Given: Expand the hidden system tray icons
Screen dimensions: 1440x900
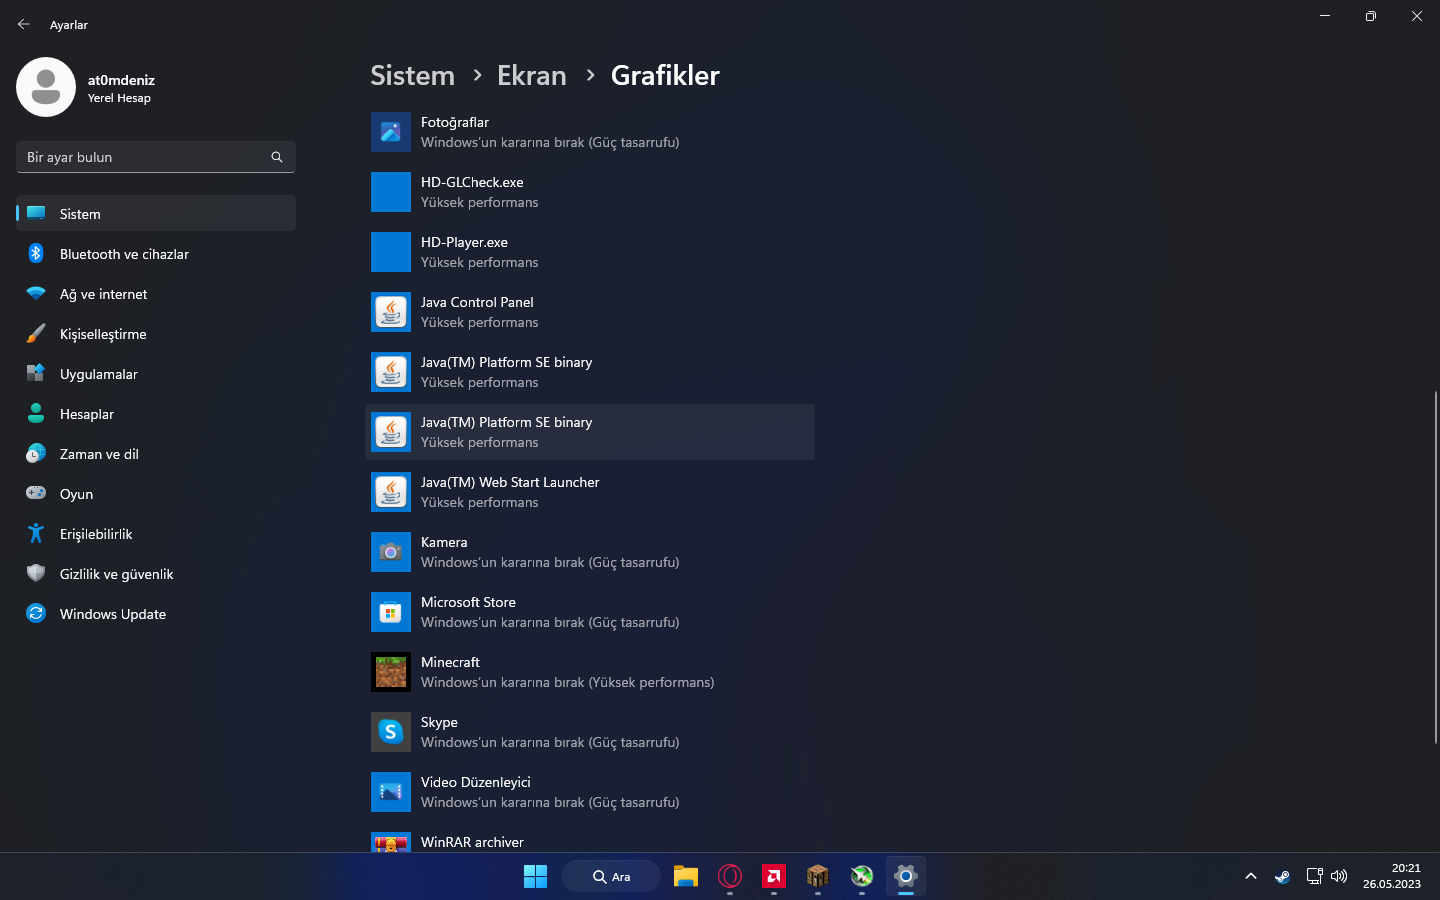Looking at the screenshot, I should click(x=1250, y=876).
